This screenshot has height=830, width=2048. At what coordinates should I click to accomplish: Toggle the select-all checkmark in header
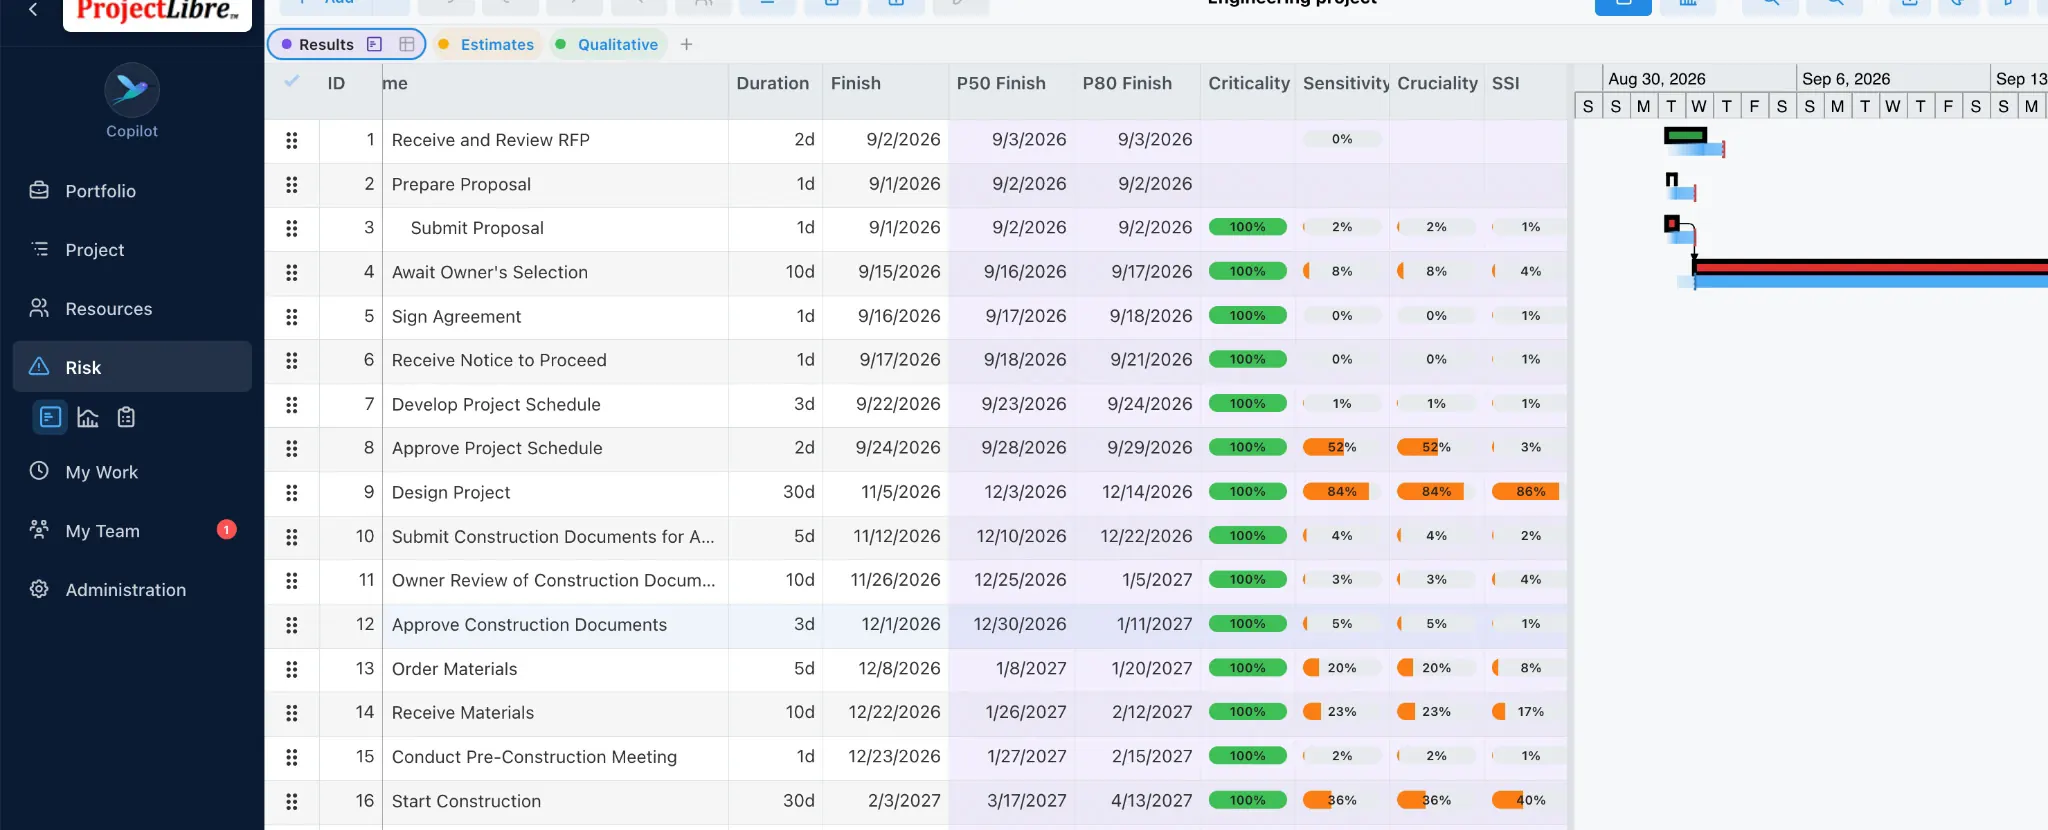click(292, 81)
